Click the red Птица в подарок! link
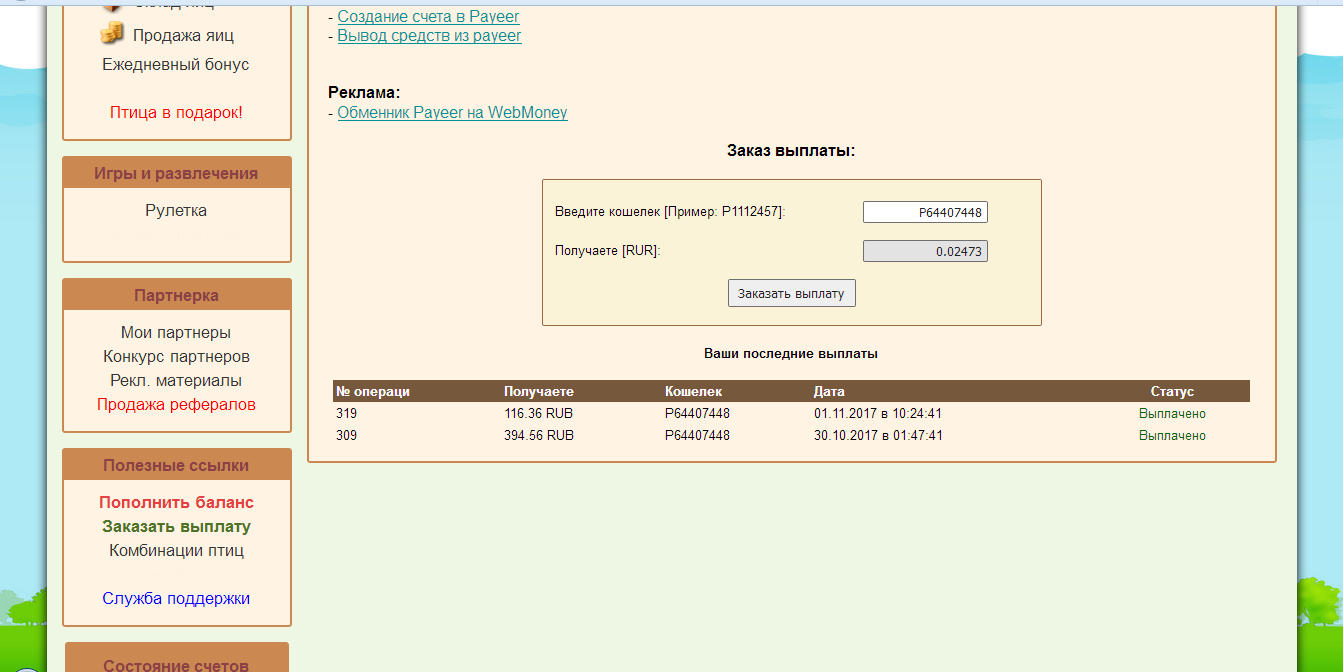Image resolution: width=1343 pixels, height=672 pixels. (176, 112)
